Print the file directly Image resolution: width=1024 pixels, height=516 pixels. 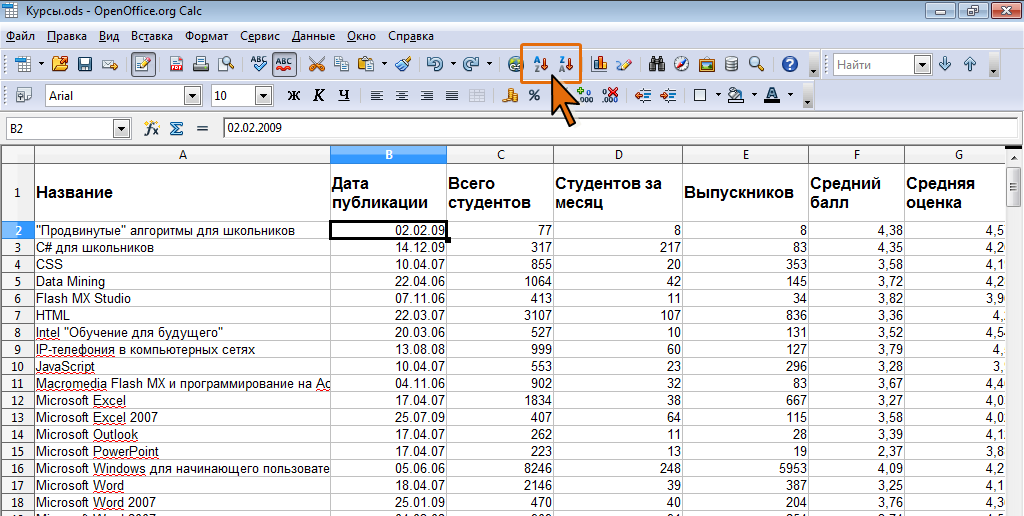coord(201,64)
